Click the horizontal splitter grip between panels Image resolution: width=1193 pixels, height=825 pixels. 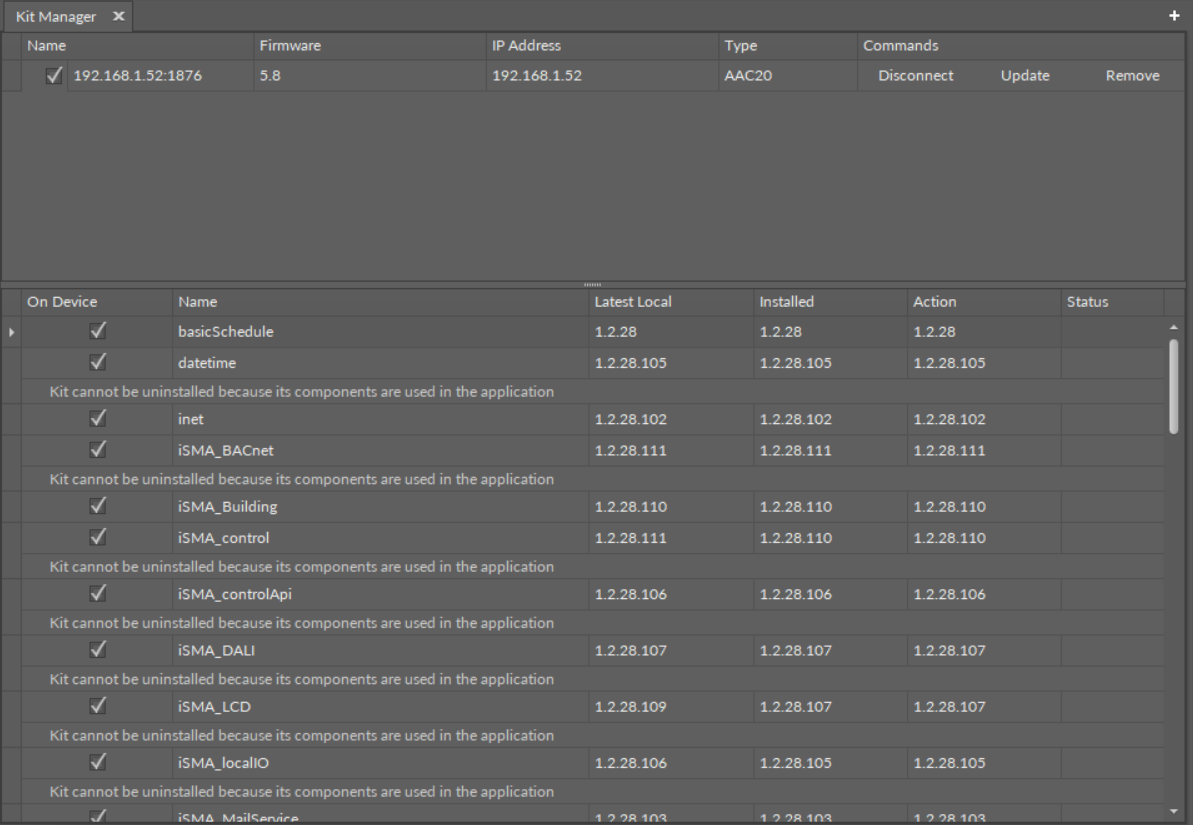coord(596,284)
